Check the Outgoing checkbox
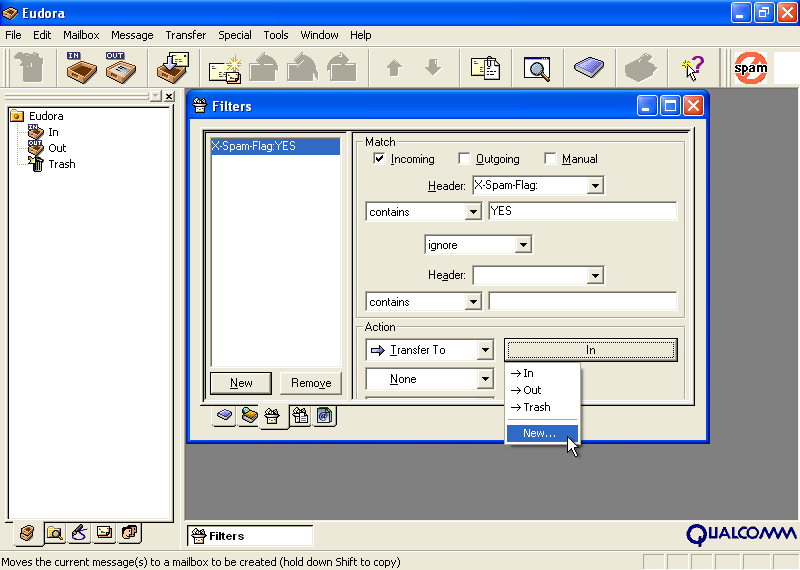 tap(464, 159)
